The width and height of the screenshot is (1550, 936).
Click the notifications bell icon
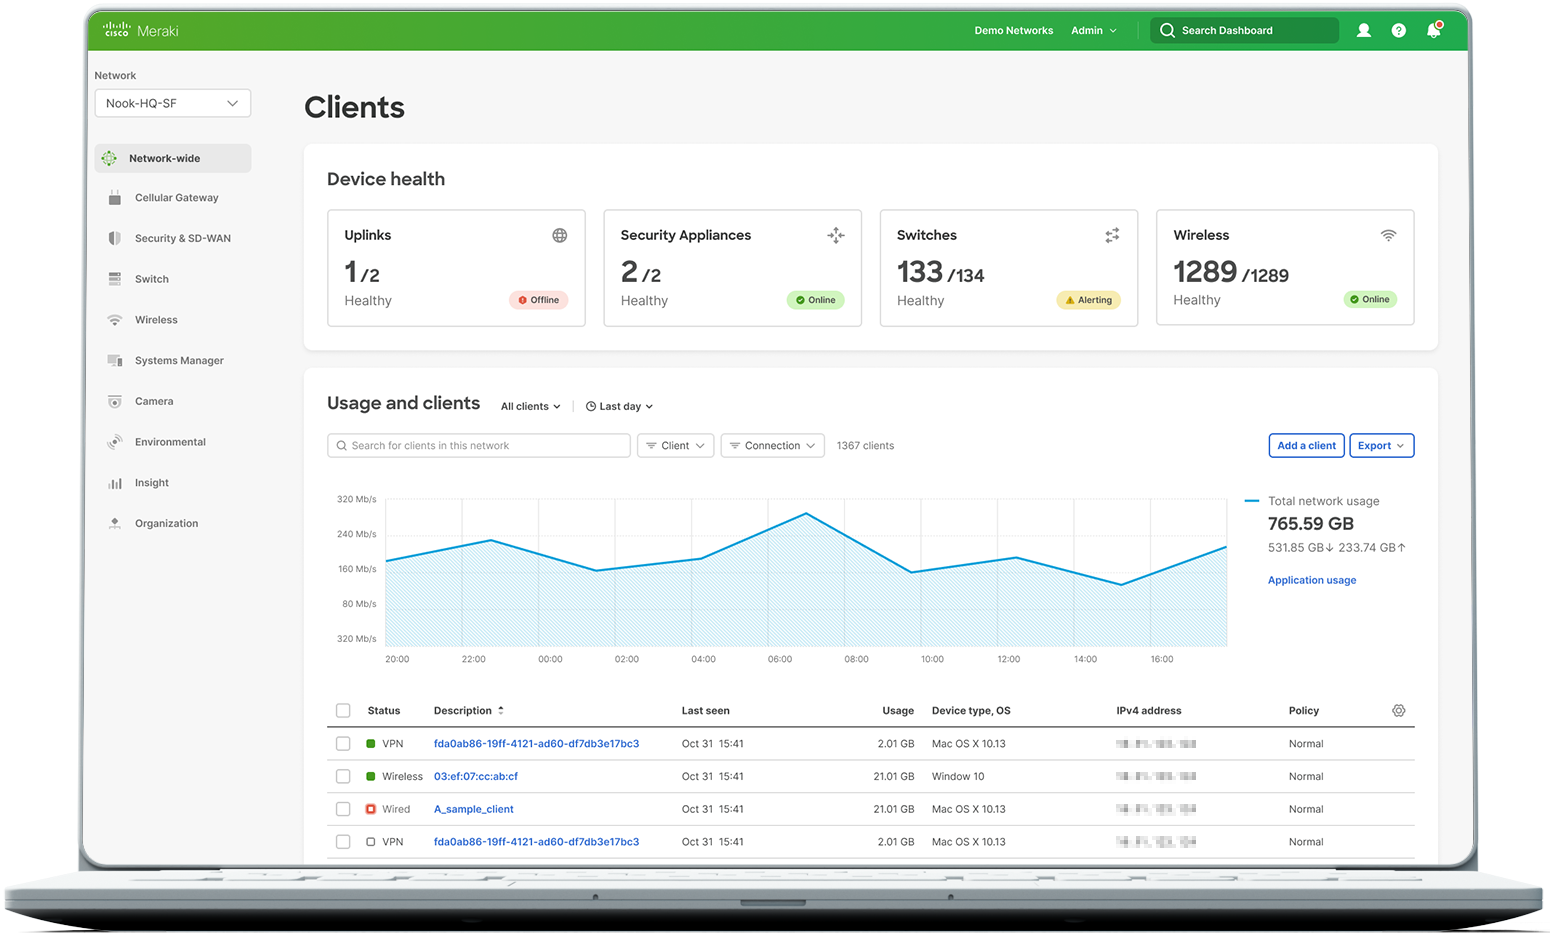click(x=1433, y=31)
